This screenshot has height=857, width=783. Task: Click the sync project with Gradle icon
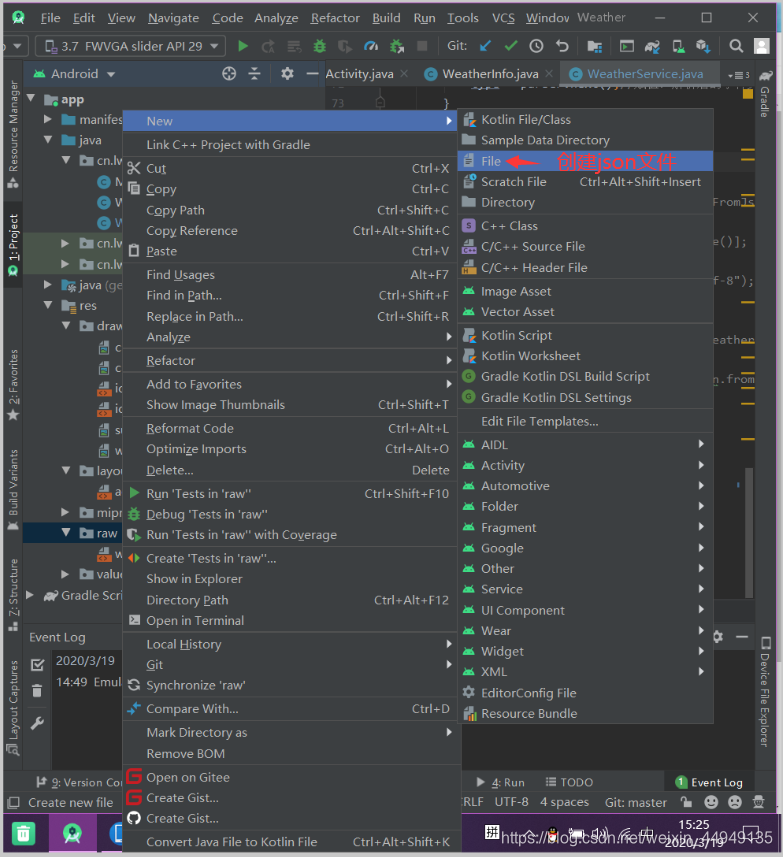tap(652, 46)
